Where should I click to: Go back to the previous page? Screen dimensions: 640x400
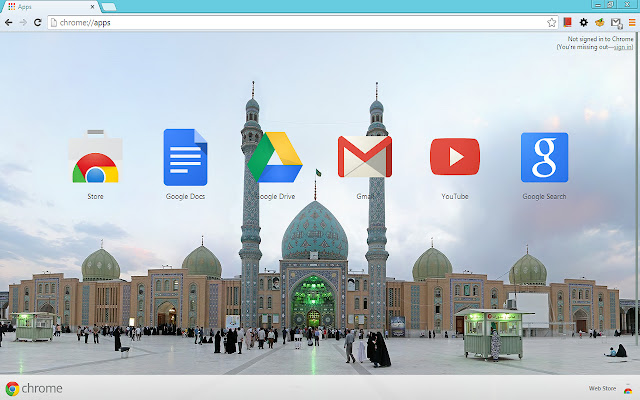pos(8,21)
